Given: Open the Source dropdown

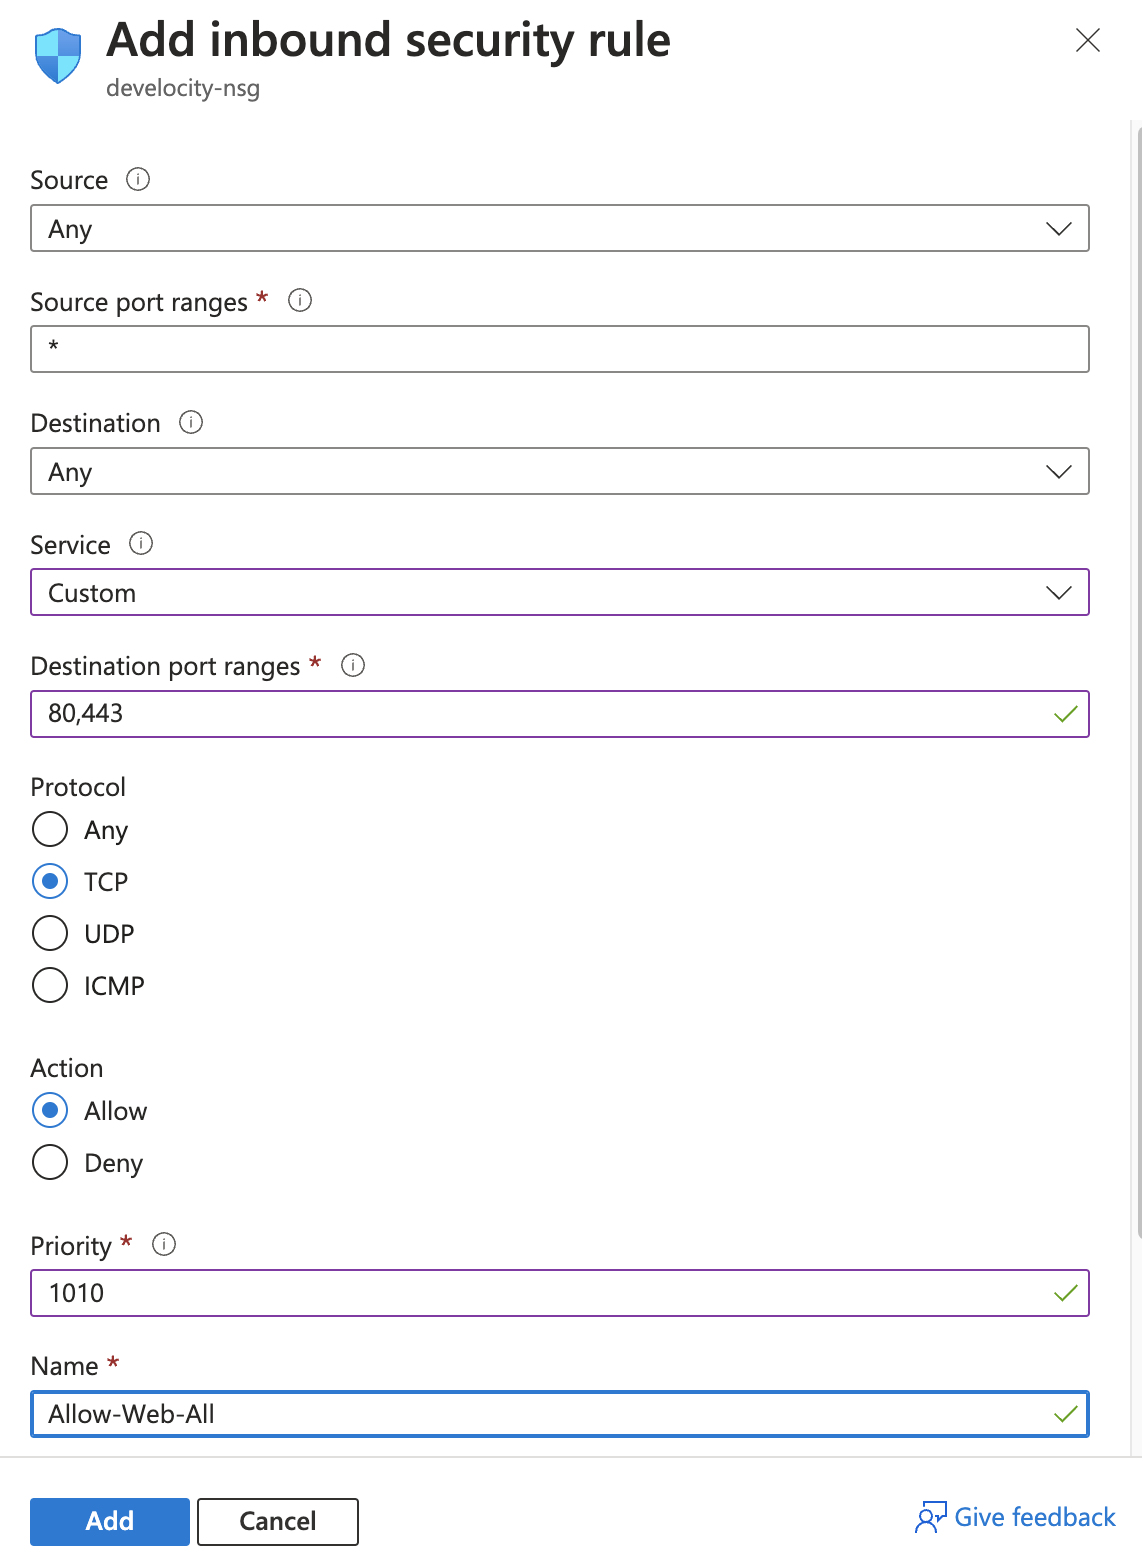Looking at the screenshot, I should tap(559, 229).
